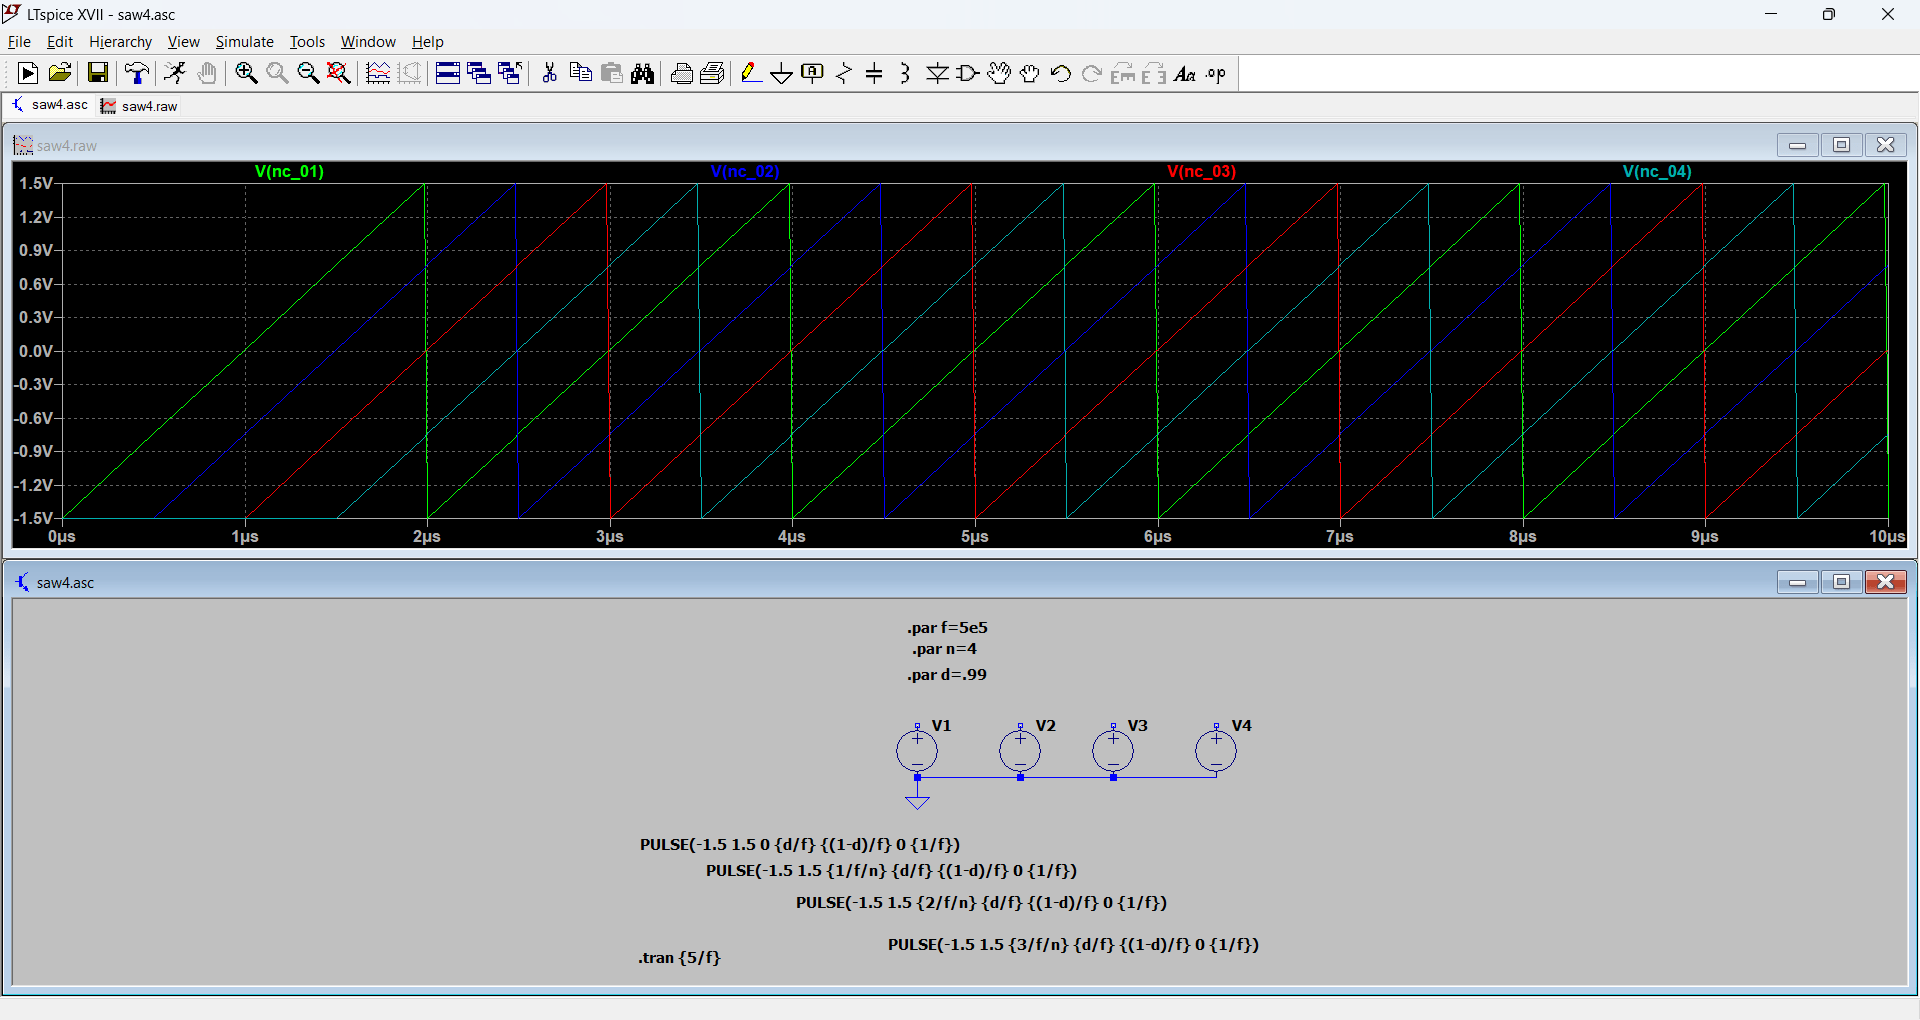Click voltage source V4 symbol
This screenshot has height=1020, width=1920.
tap(1216, 751)
